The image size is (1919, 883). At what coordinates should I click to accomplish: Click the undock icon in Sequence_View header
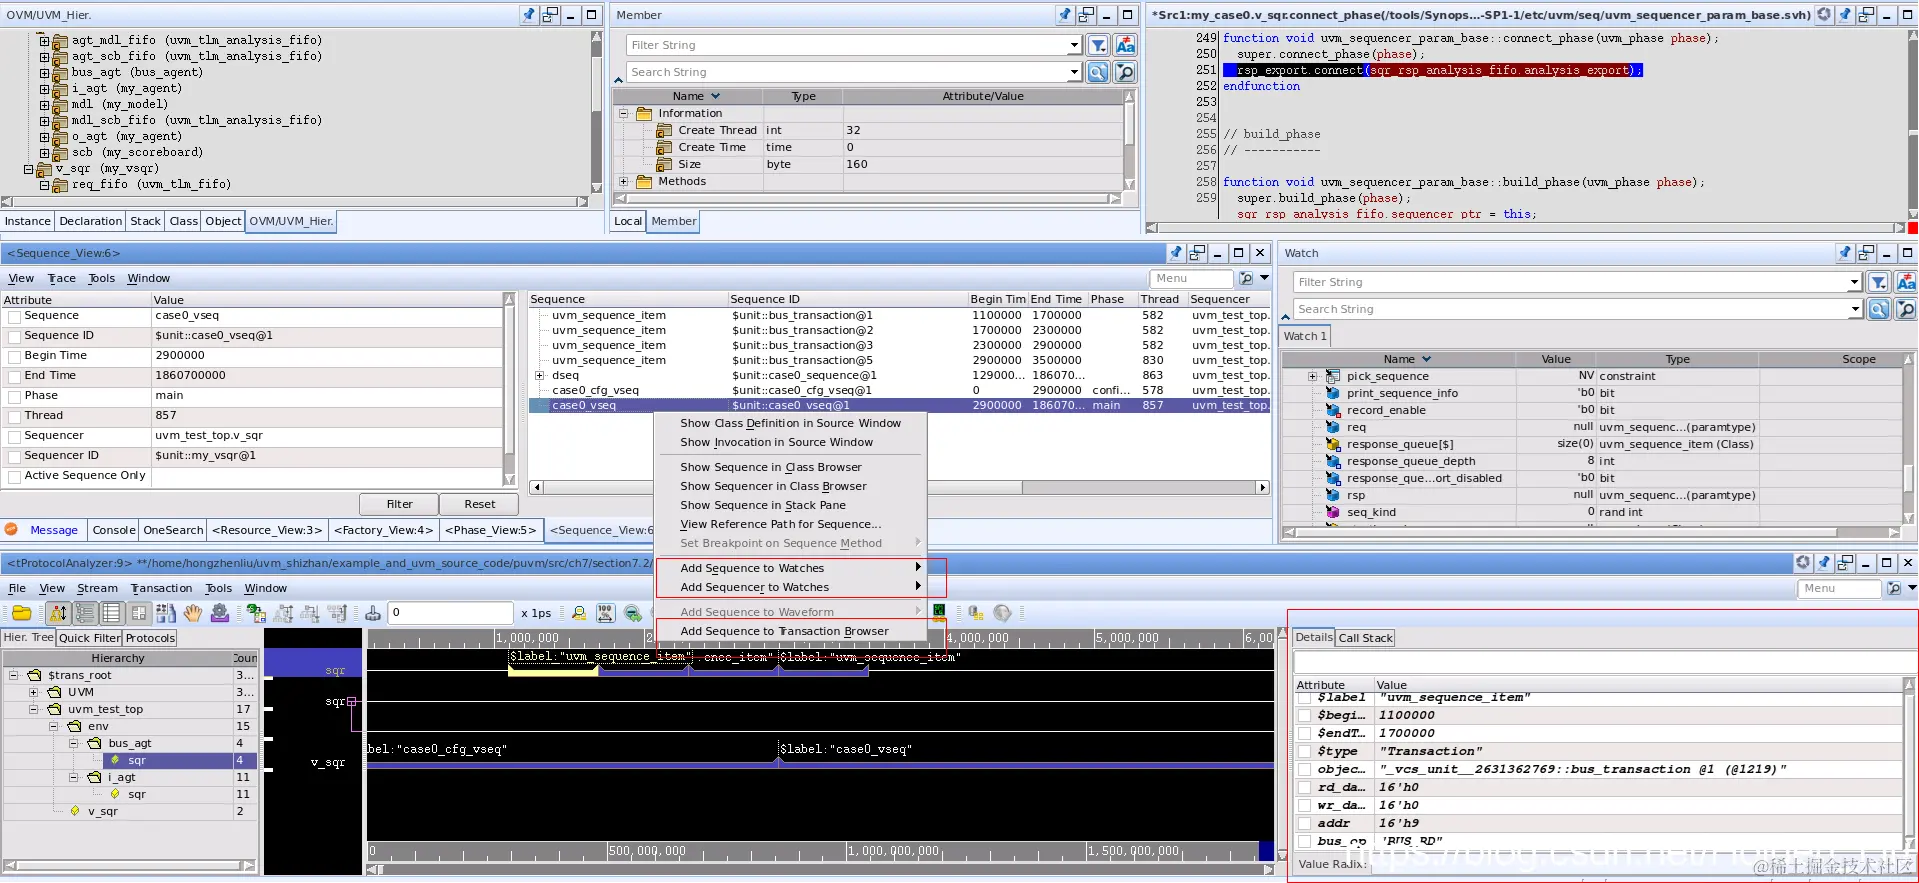[1197, 253]
